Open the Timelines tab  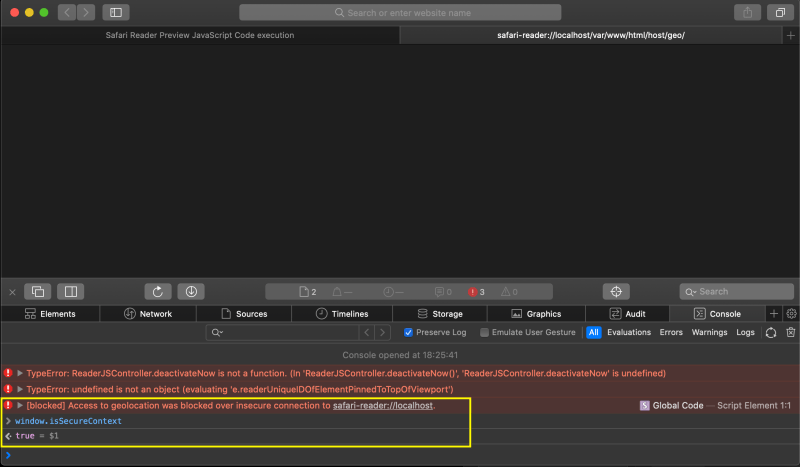(342, 314)
